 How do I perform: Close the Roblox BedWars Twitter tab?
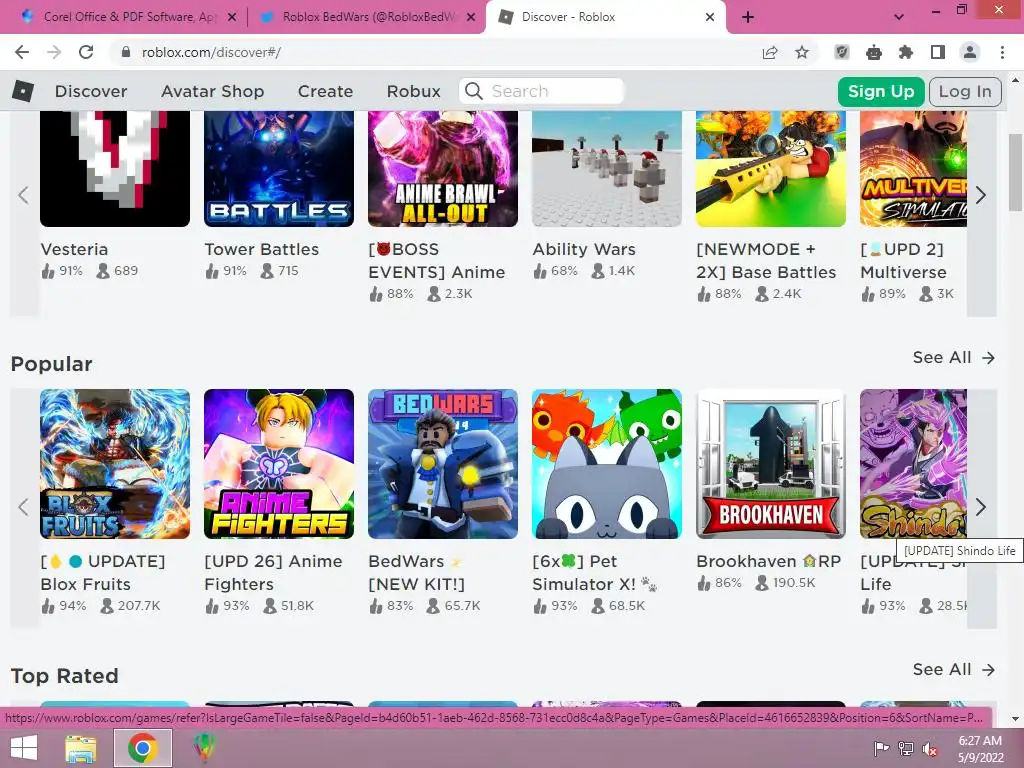coord(471,17)
